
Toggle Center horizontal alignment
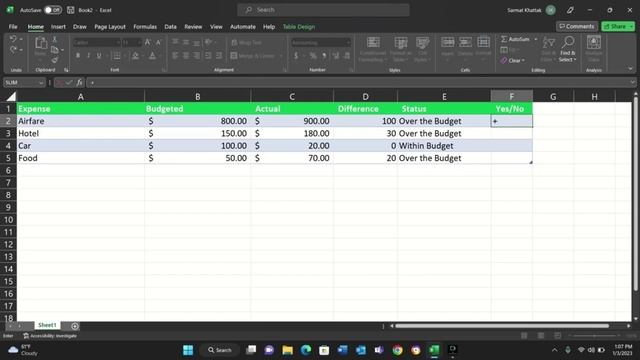186,56
